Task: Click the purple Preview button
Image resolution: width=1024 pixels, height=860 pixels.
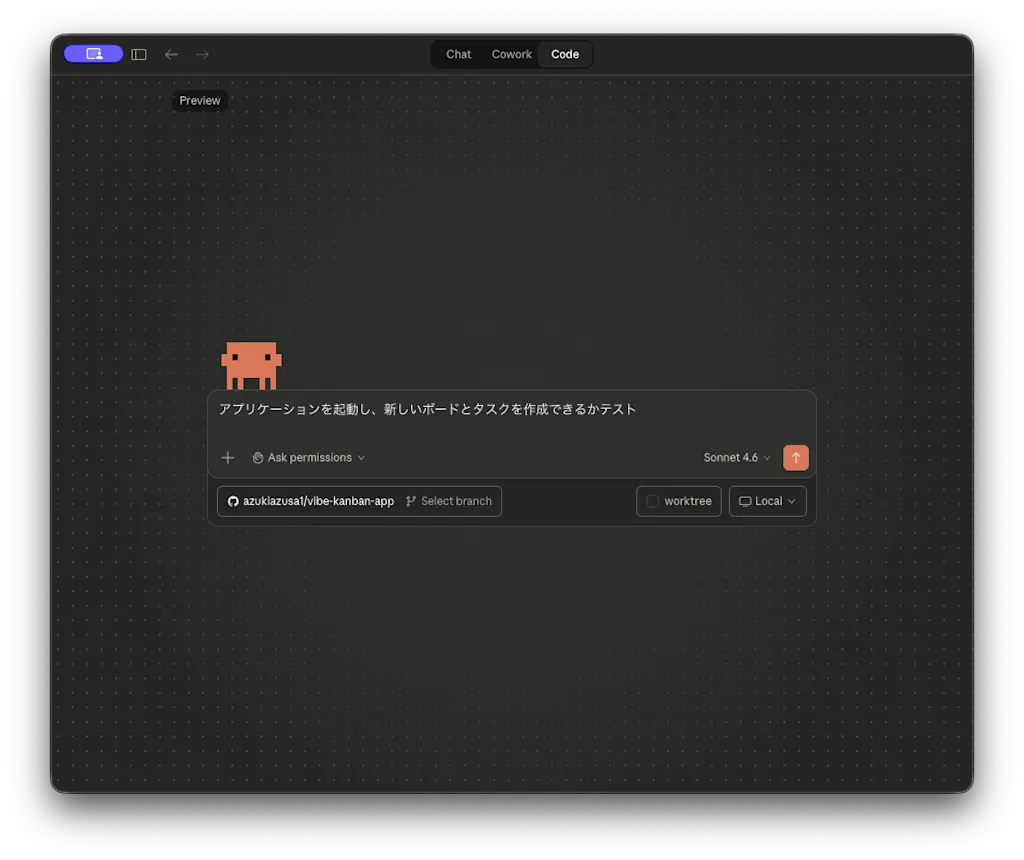Action: pyautogui.click(x=93, y=54)
